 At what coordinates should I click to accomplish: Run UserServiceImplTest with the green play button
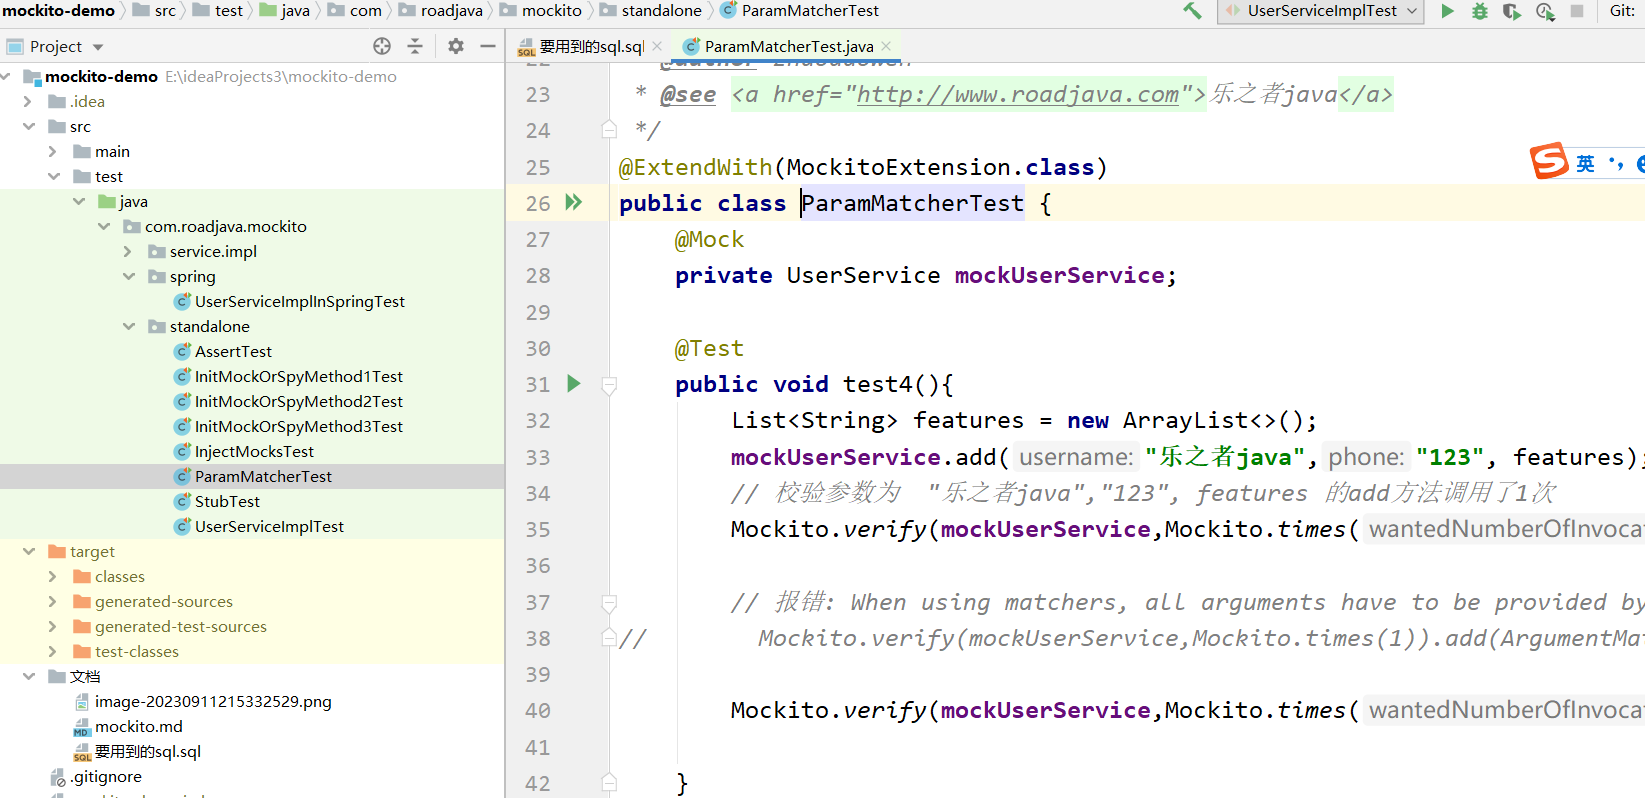[1447, 11]
